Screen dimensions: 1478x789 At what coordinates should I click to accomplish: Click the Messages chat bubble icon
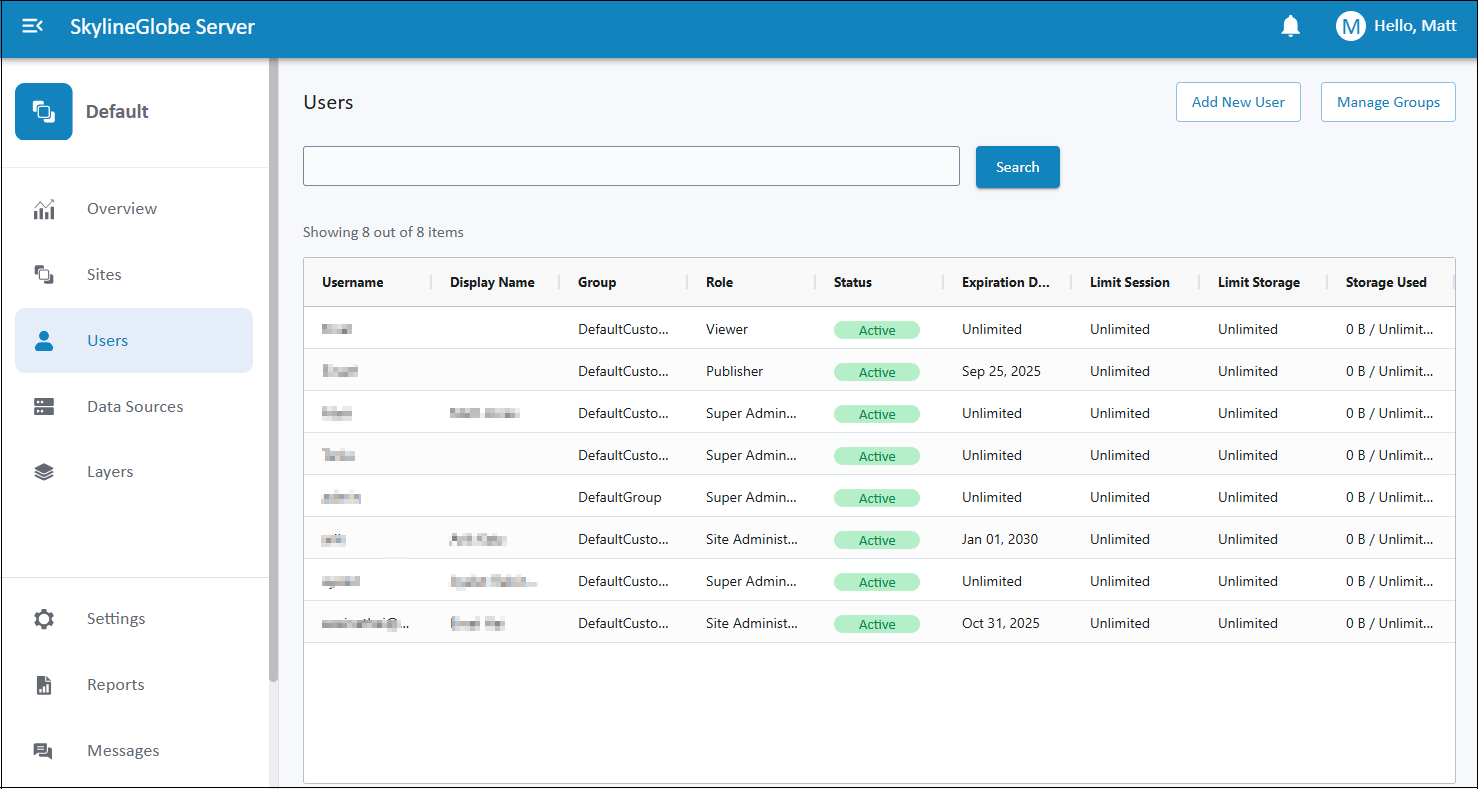click(44, 751)
